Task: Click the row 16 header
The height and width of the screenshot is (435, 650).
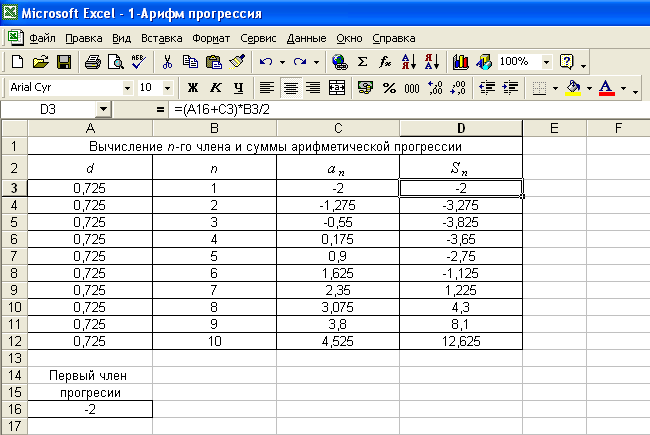Action: [x=15, y=408]
